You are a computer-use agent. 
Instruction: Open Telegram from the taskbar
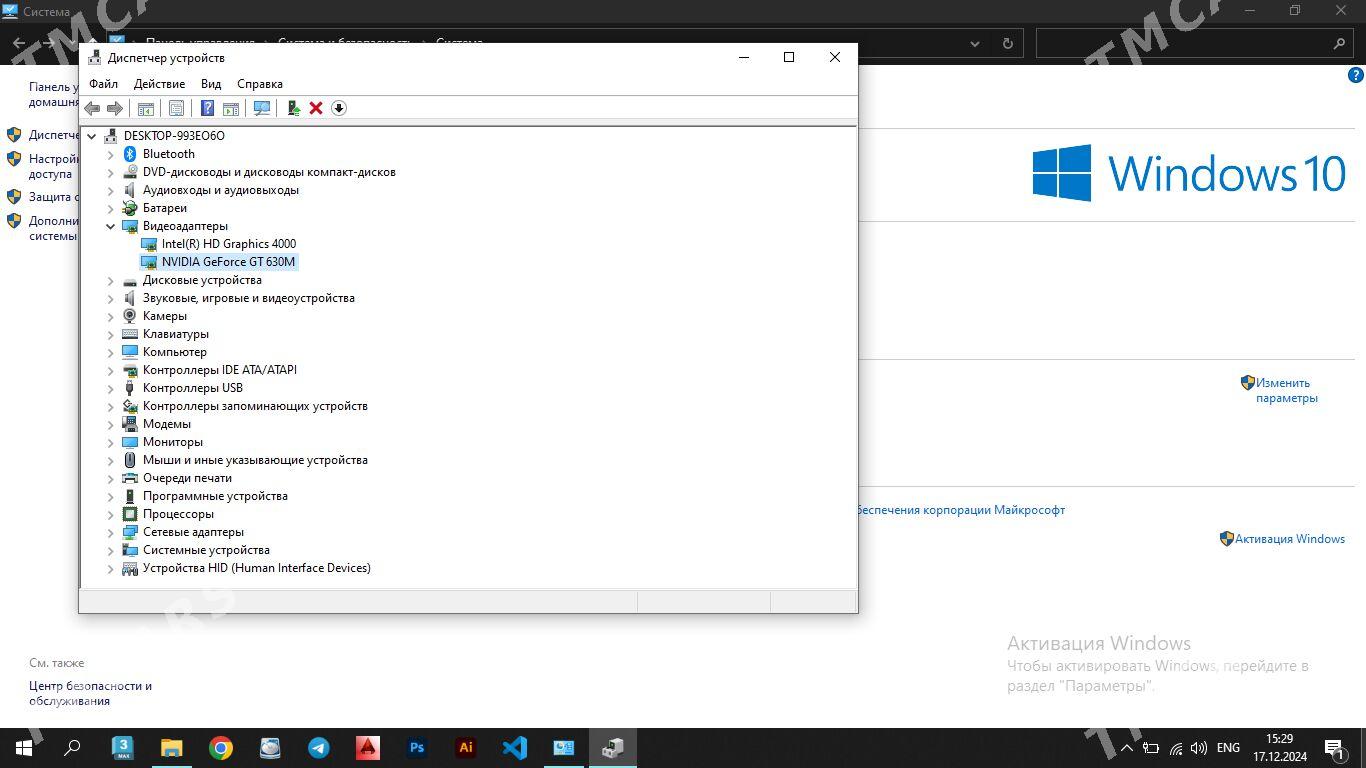tap(319, 748)
